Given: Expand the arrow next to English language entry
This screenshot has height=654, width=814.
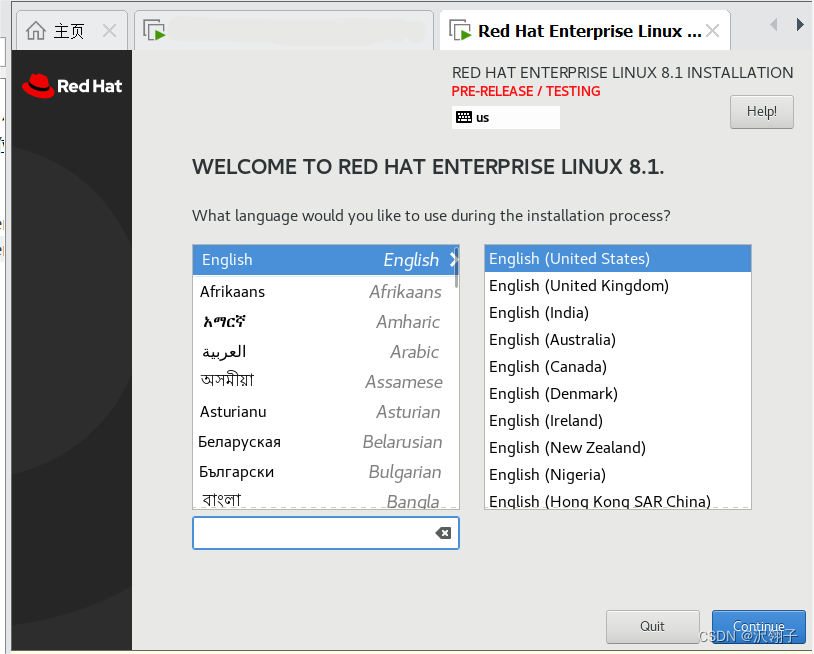Looking at the screenshot, I should tap(452, 259).
